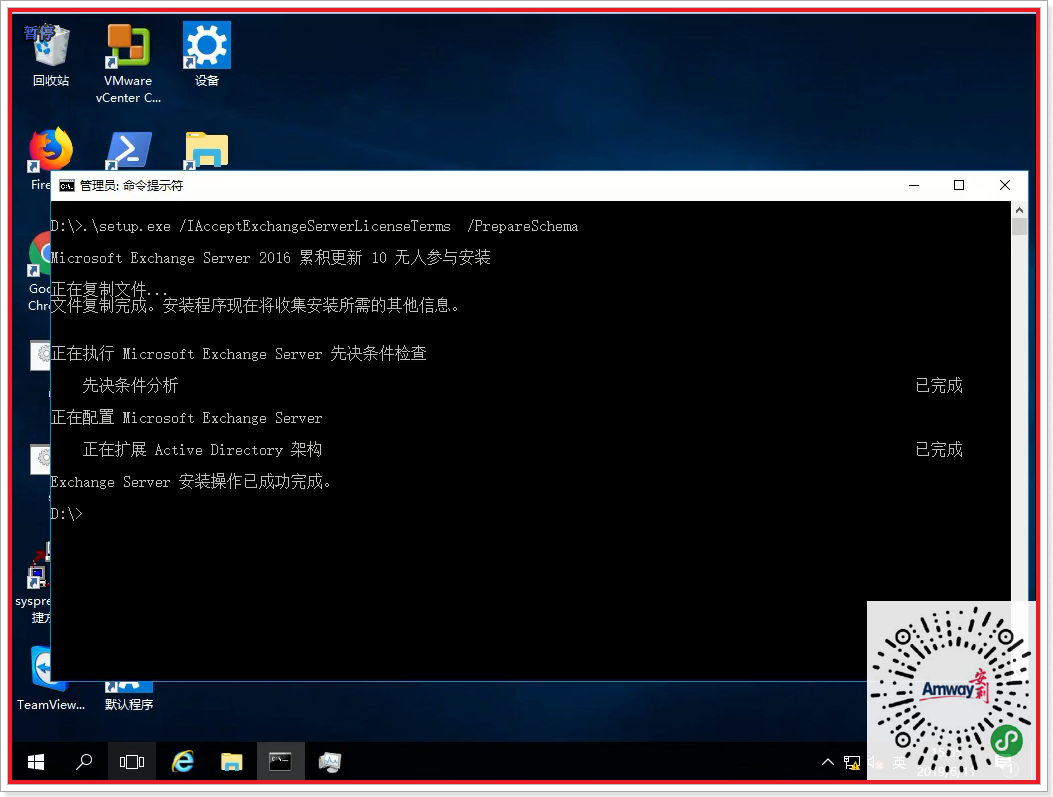Click the network status tray icon
1053x797 pixels.
click(x=852, y=762)
